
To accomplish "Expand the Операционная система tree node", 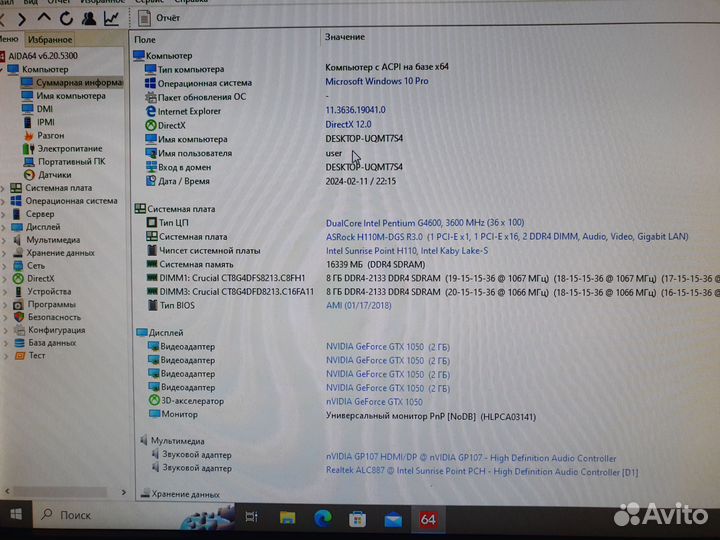I will [x=3, y=201].
